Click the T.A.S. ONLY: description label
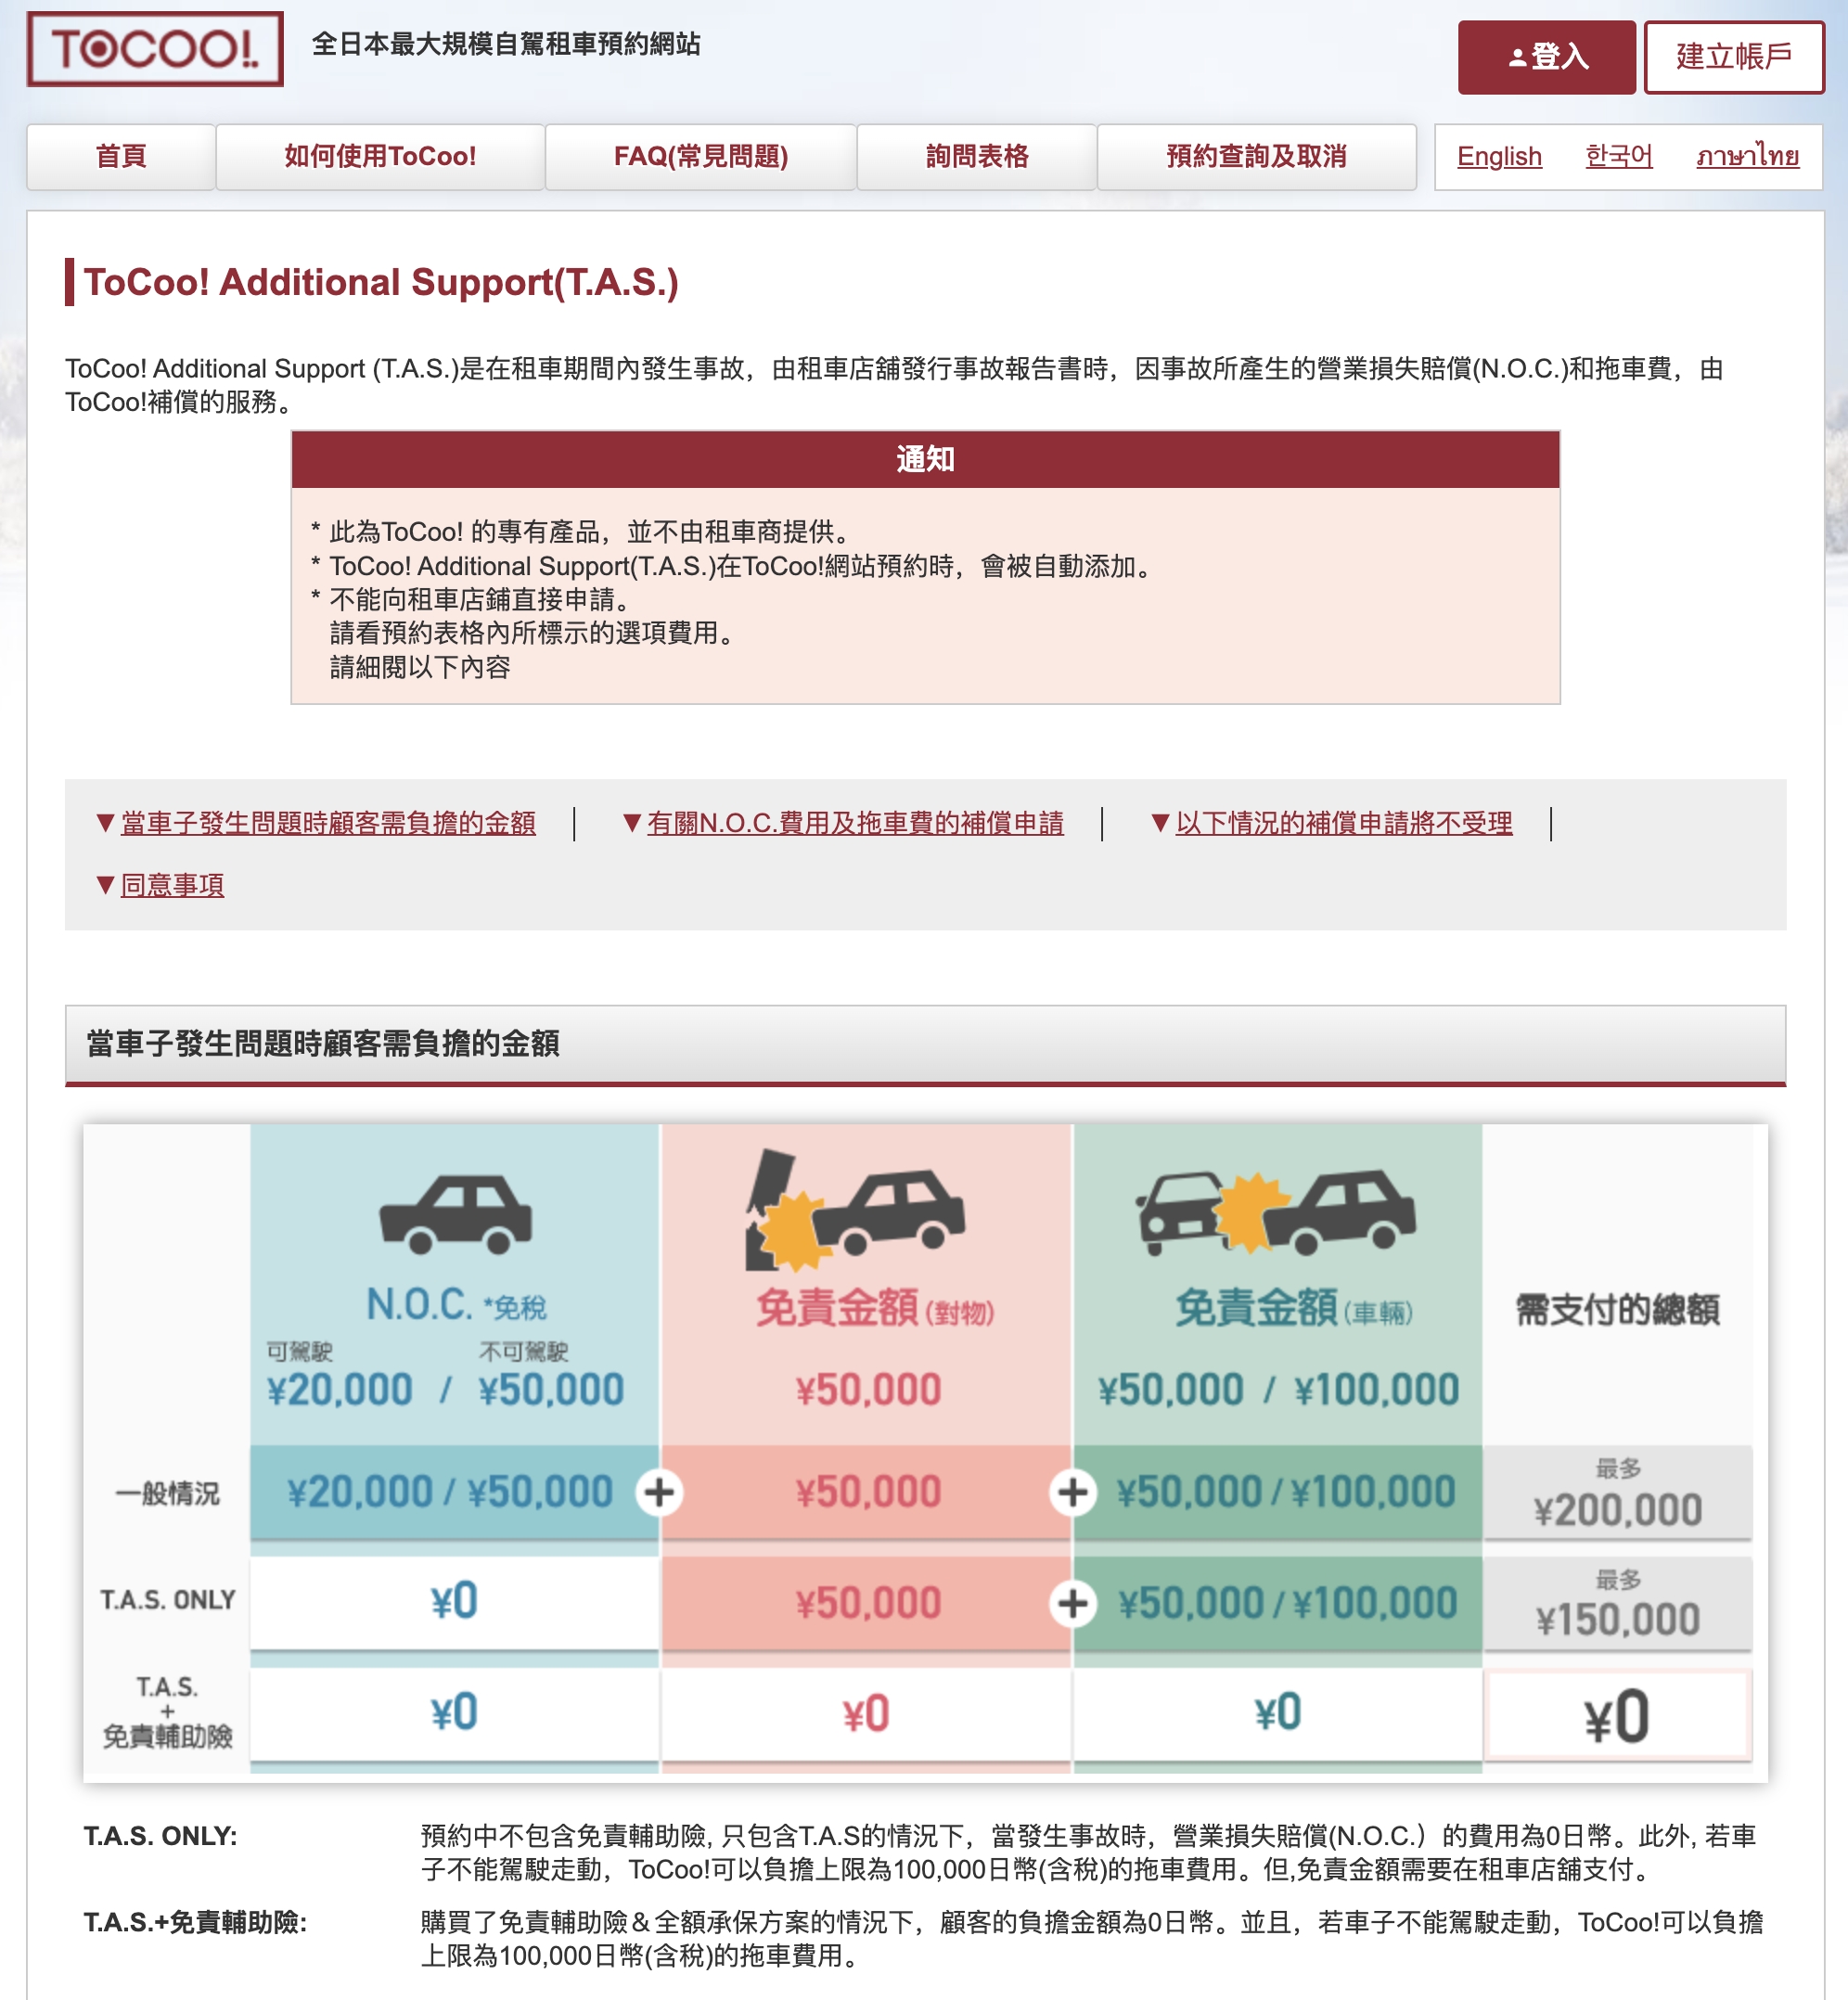Screen dimensions: 1848x2000 point(160,1836)
